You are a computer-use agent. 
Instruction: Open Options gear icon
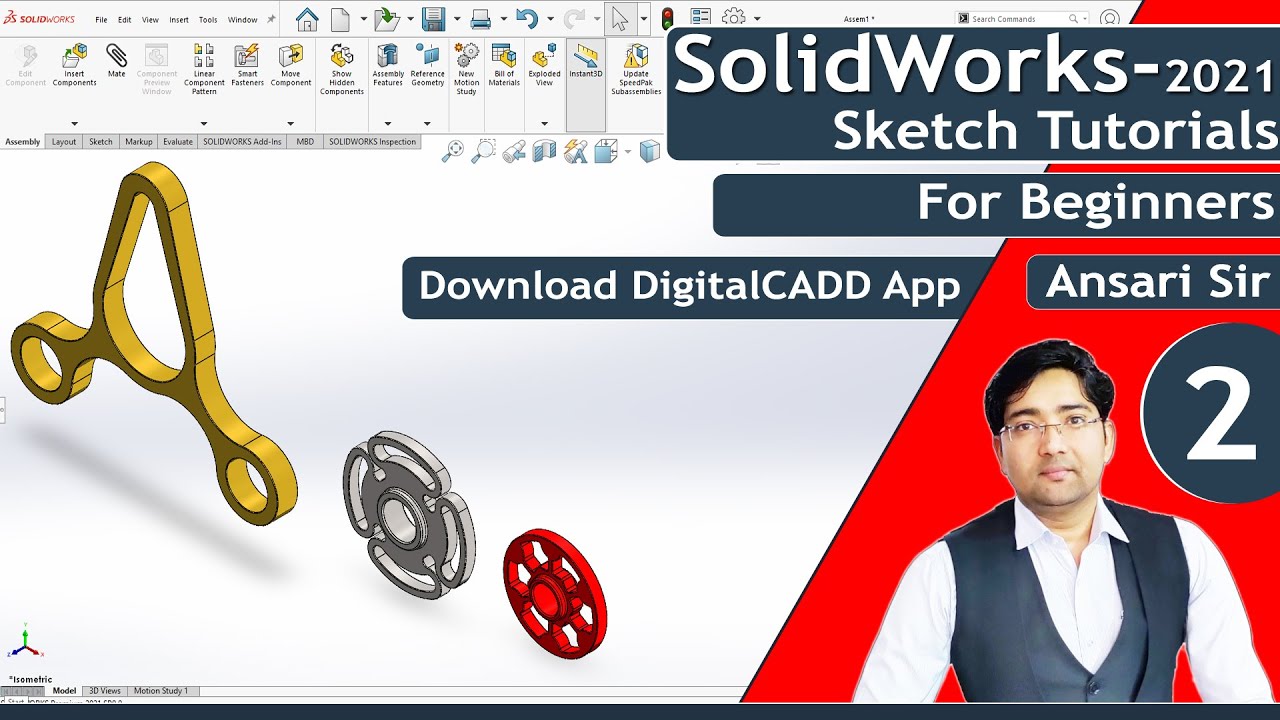coord(734,18)
